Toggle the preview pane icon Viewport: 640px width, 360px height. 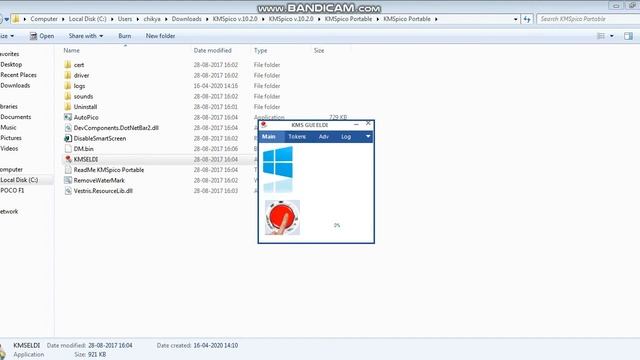[x=628, y=36]
